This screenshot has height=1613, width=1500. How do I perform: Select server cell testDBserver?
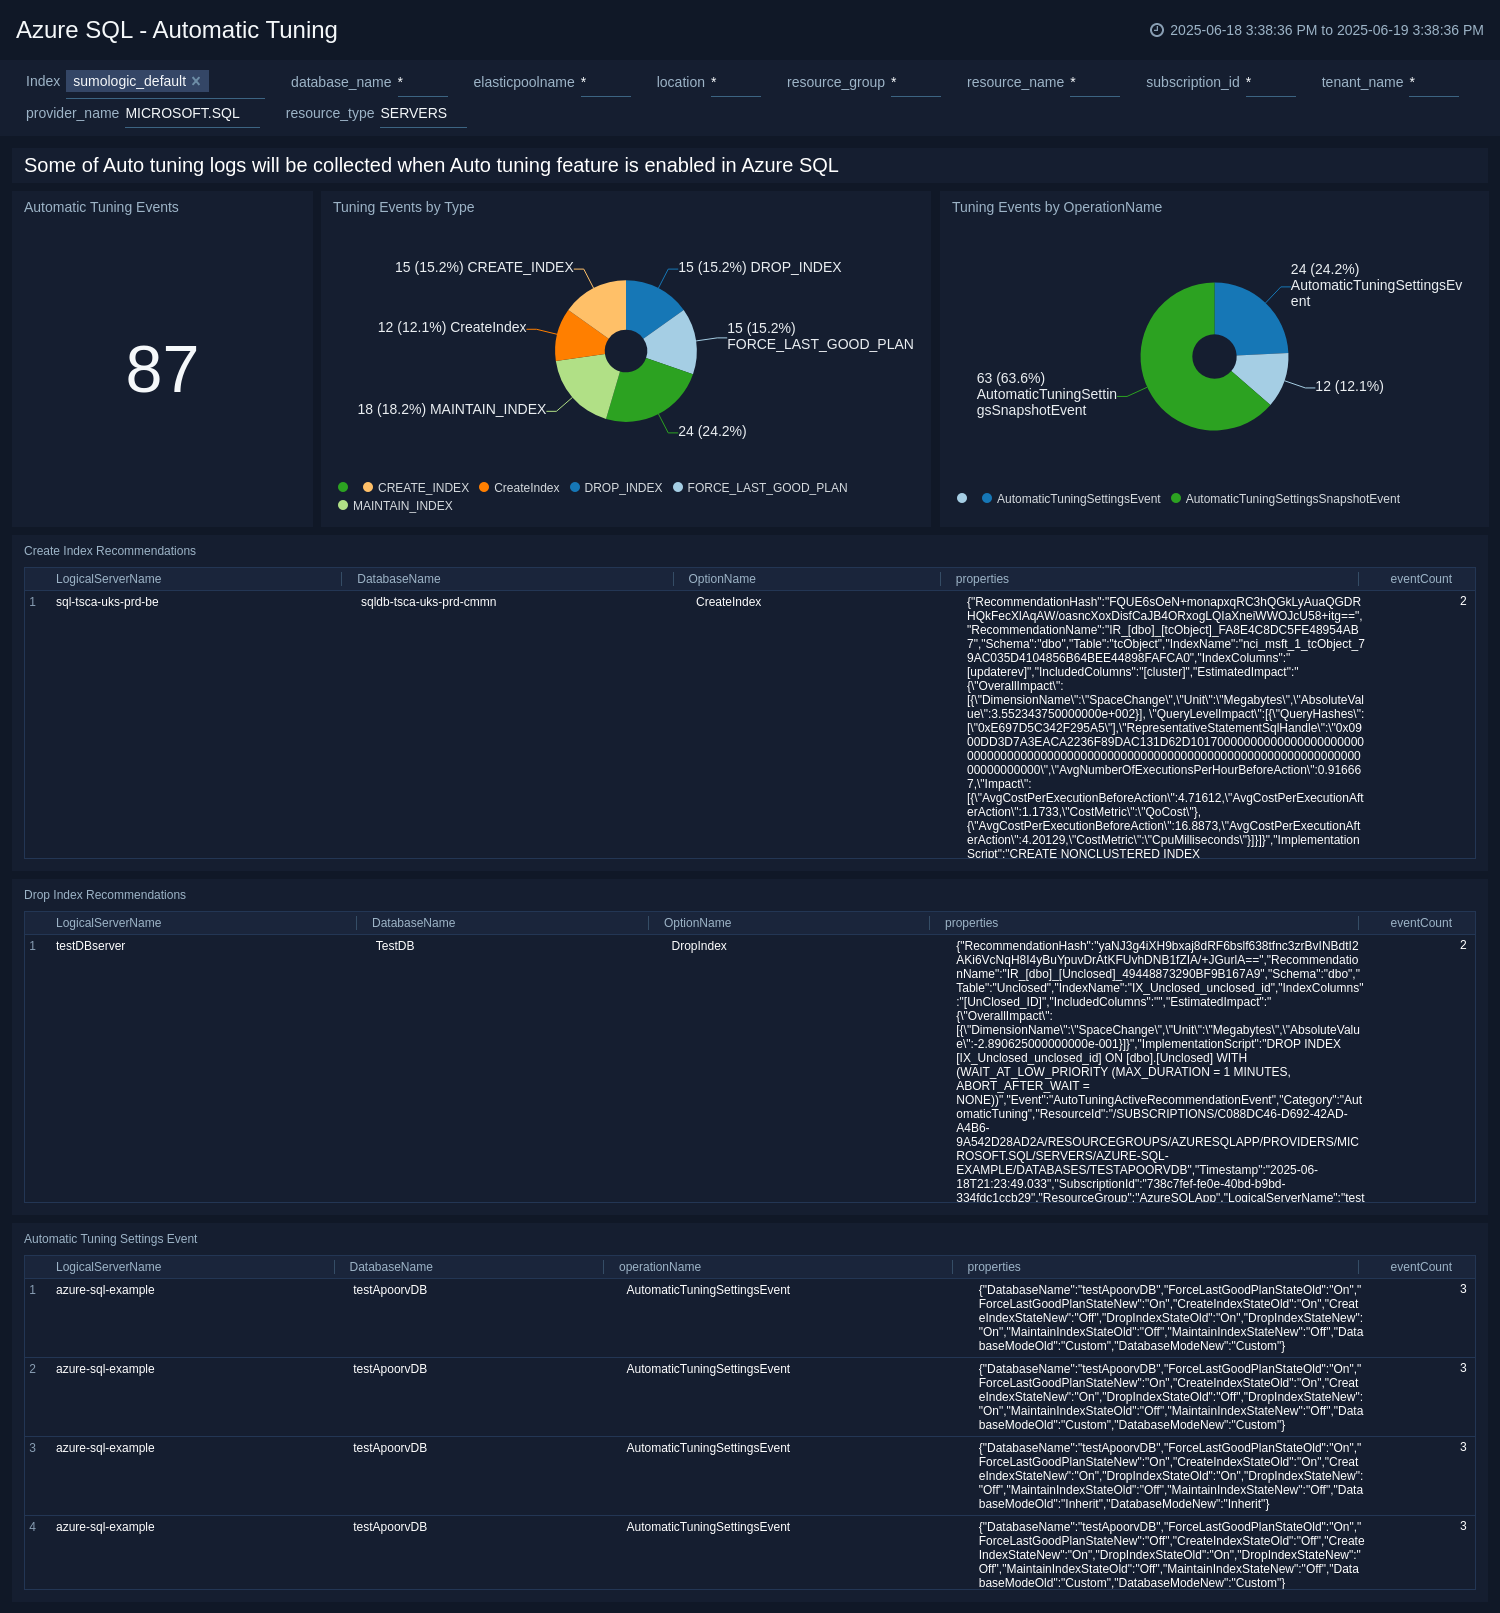(90, 946)
